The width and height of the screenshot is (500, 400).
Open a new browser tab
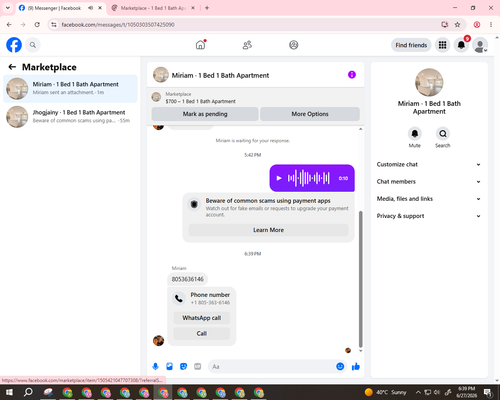click(x=207, y=8)
